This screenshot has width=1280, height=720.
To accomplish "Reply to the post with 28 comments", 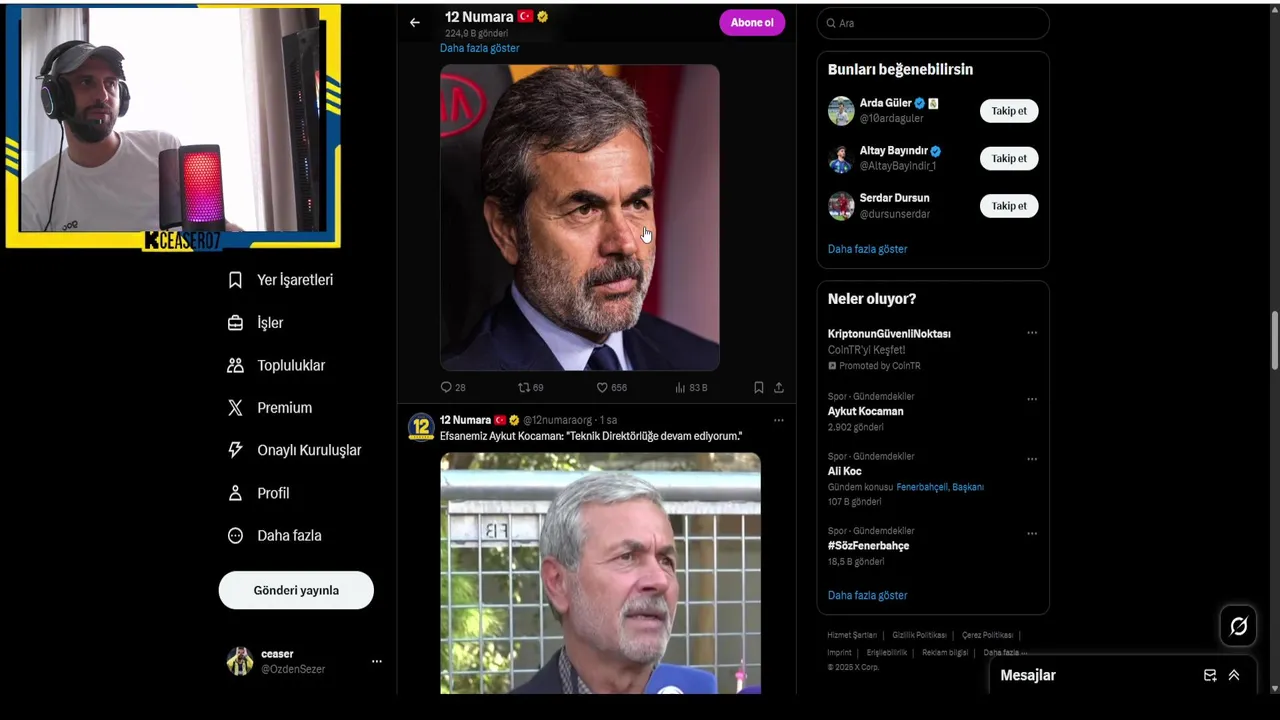I will (x=453, y=387).
